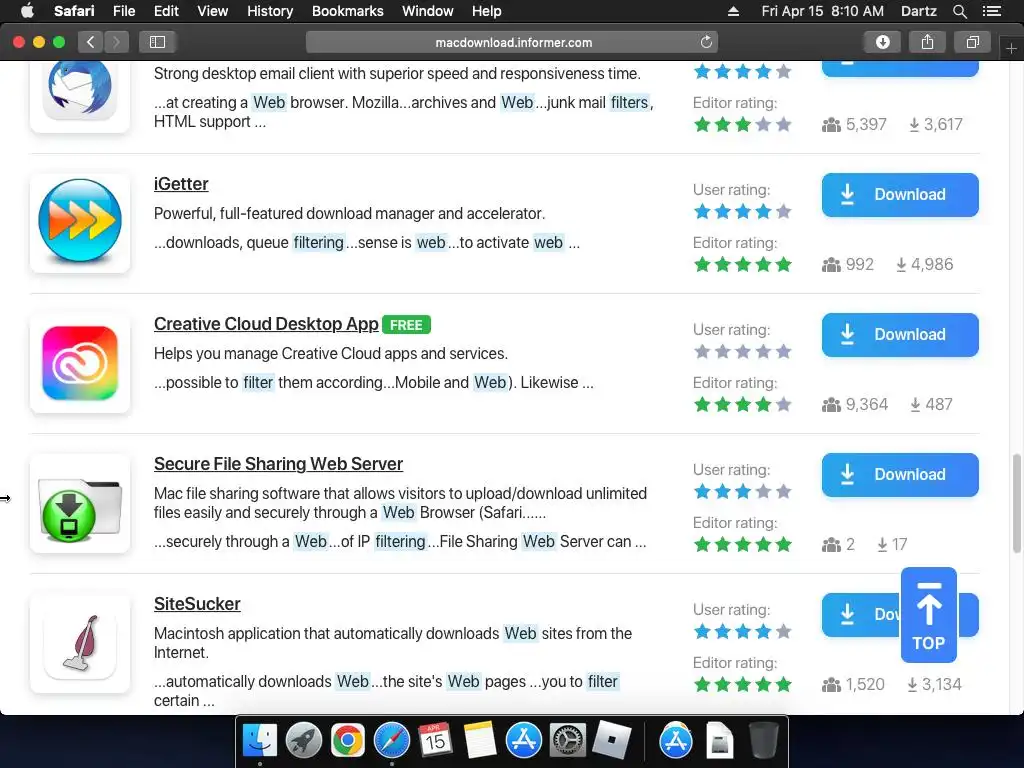This screenshot has width=1024, height=768.
Task: Open Finder from the Dock
Action: 260,741
